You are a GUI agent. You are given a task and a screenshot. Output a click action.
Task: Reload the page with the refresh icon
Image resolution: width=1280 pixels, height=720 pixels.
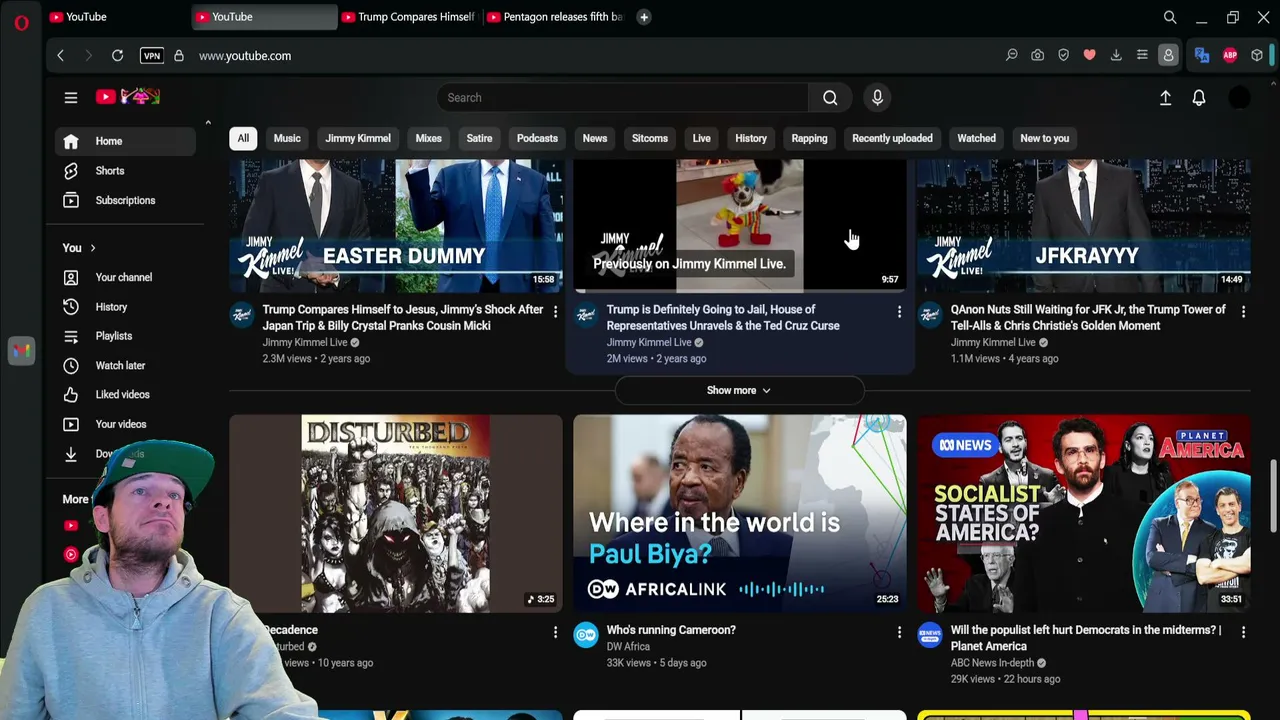[117, 56]
